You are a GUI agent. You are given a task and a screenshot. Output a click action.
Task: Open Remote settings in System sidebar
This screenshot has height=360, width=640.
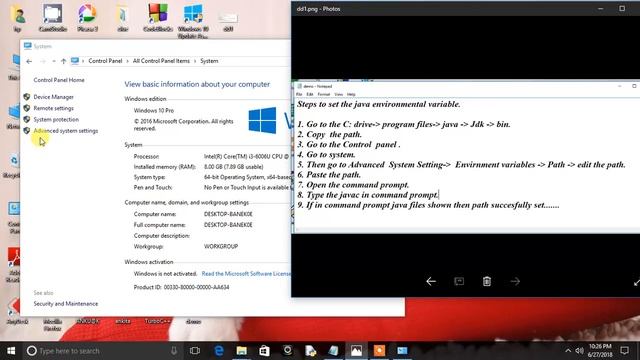(53, 108)
